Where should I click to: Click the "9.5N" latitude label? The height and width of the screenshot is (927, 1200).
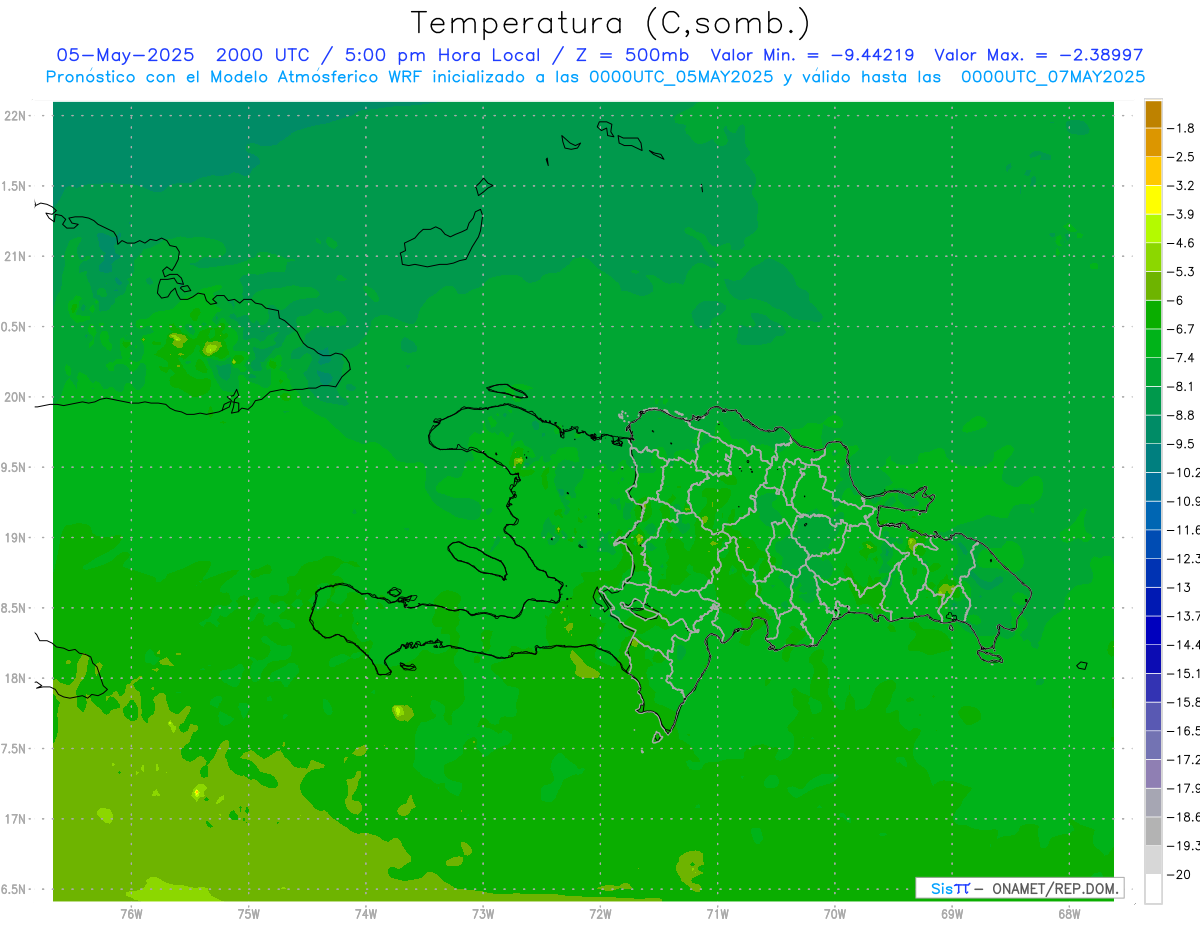[x=14, y=467]
